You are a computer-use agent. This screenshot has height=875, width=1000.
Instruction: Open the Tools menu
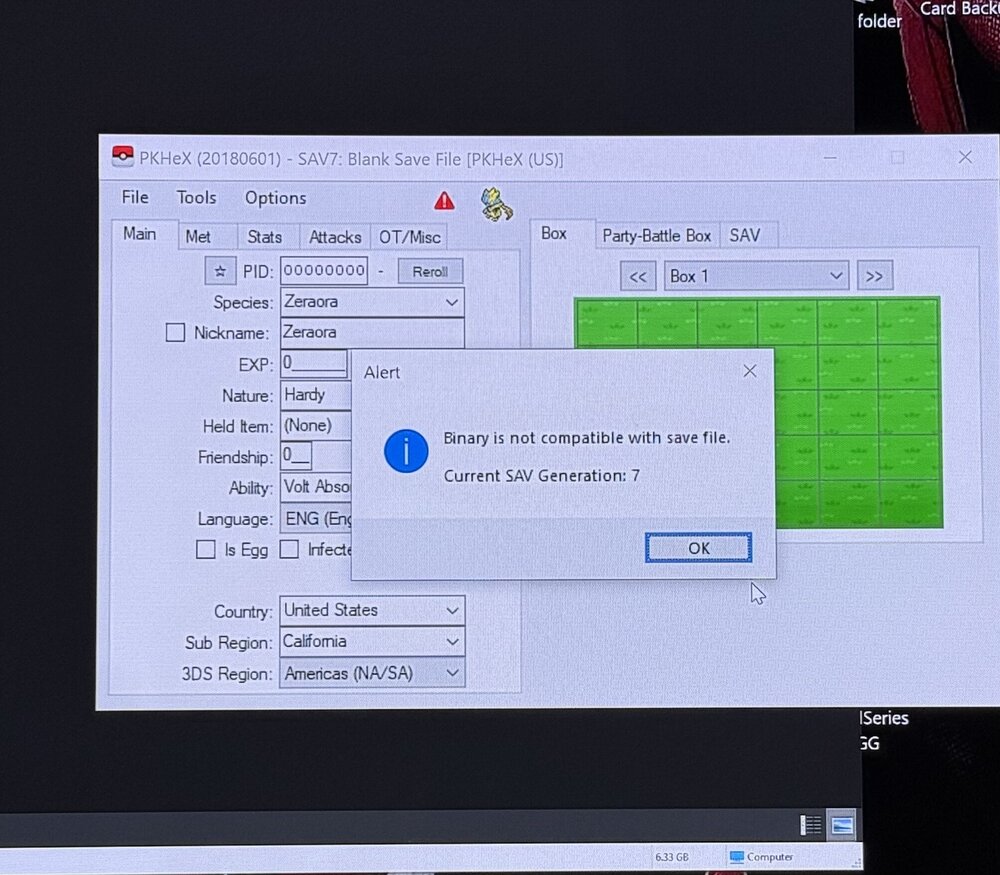click(x=196, y=198)
